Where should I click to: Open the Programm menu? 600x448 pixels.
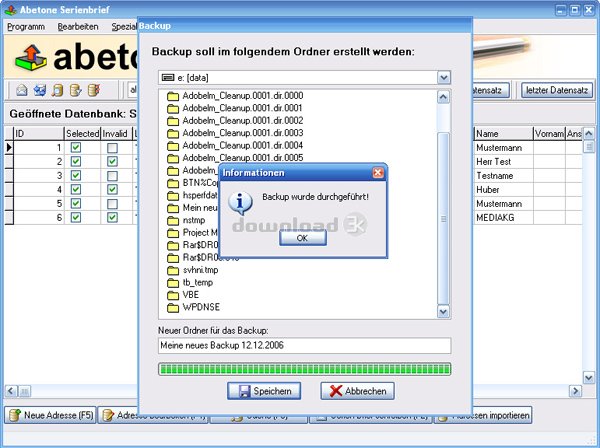coord(26,27)
